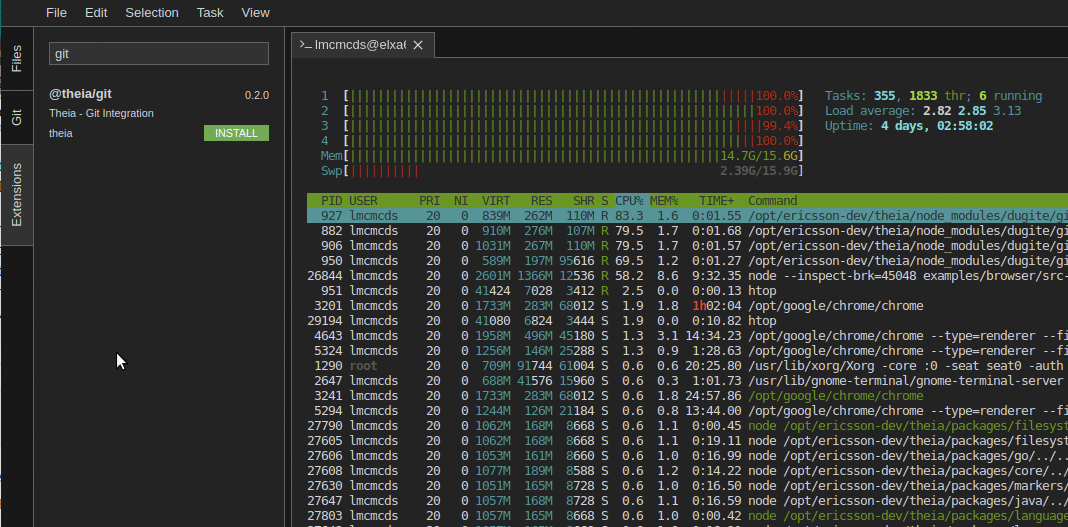Click the Swp usage meter 2.39G/15.9G
The image size is (1068, 527).
[x=562, y=171]
